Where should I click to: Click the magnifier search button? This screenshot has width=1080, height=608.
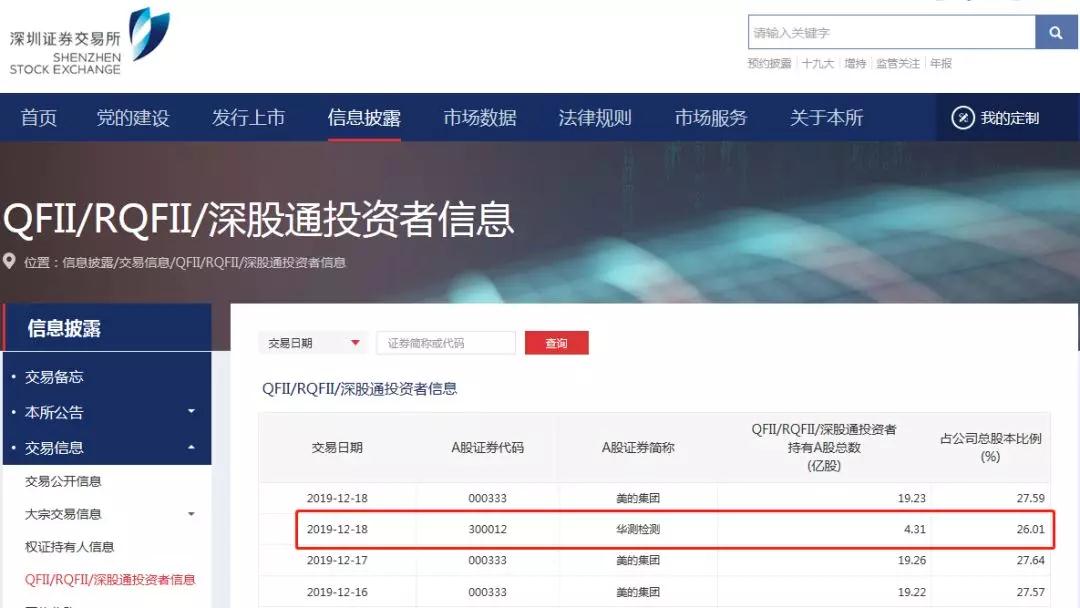tap(1056, 32)
